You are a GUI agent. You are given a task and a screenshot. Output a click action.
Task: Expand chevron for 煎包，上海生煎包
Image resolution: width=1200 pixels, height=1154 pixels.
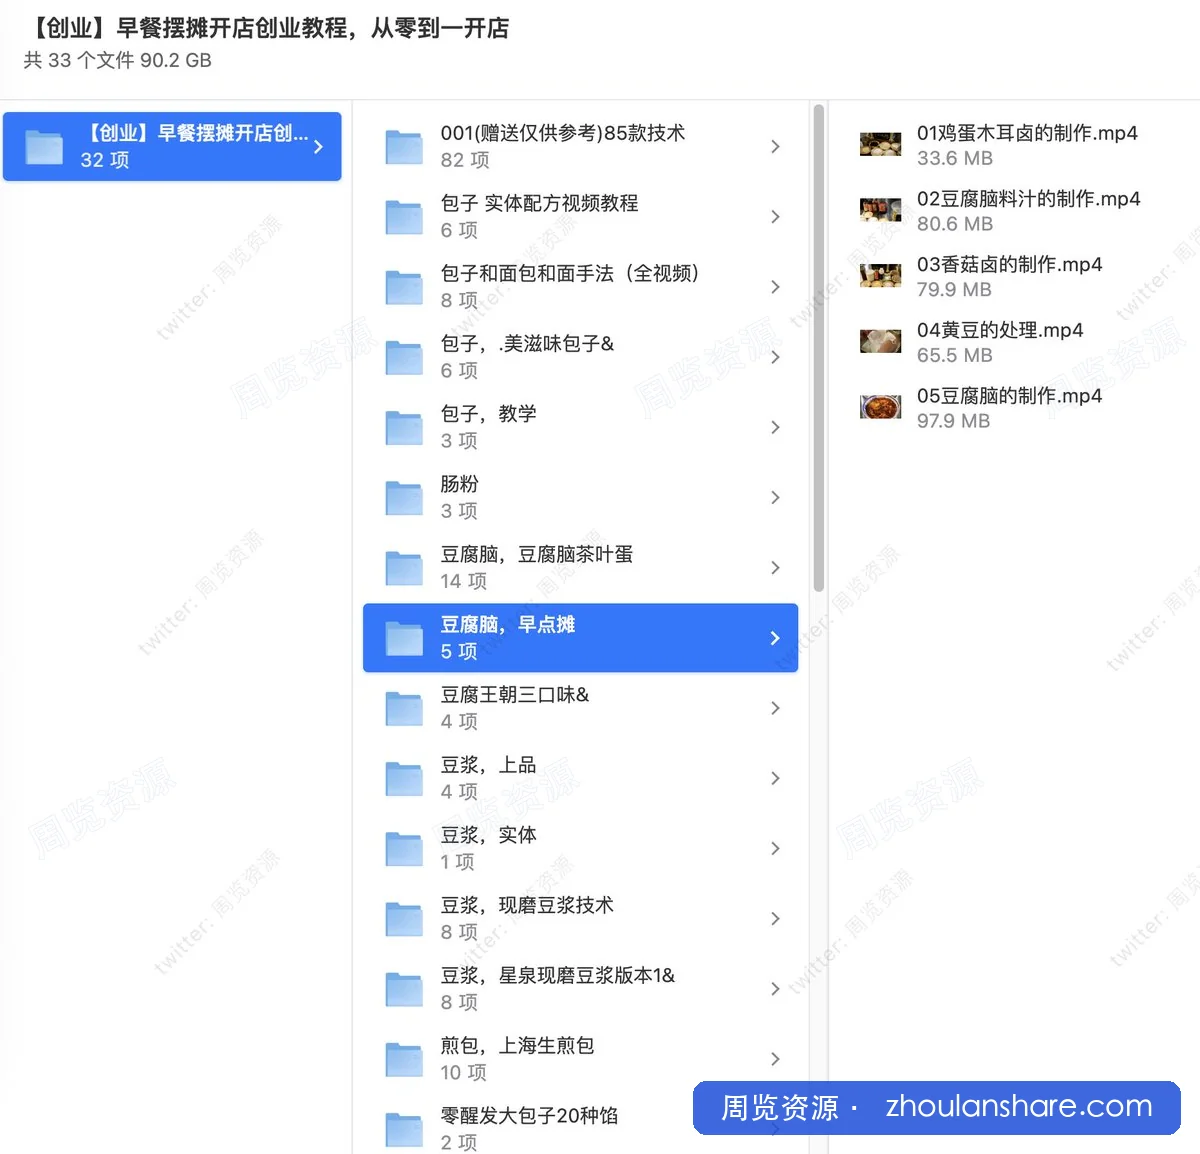click(775, 1059)
